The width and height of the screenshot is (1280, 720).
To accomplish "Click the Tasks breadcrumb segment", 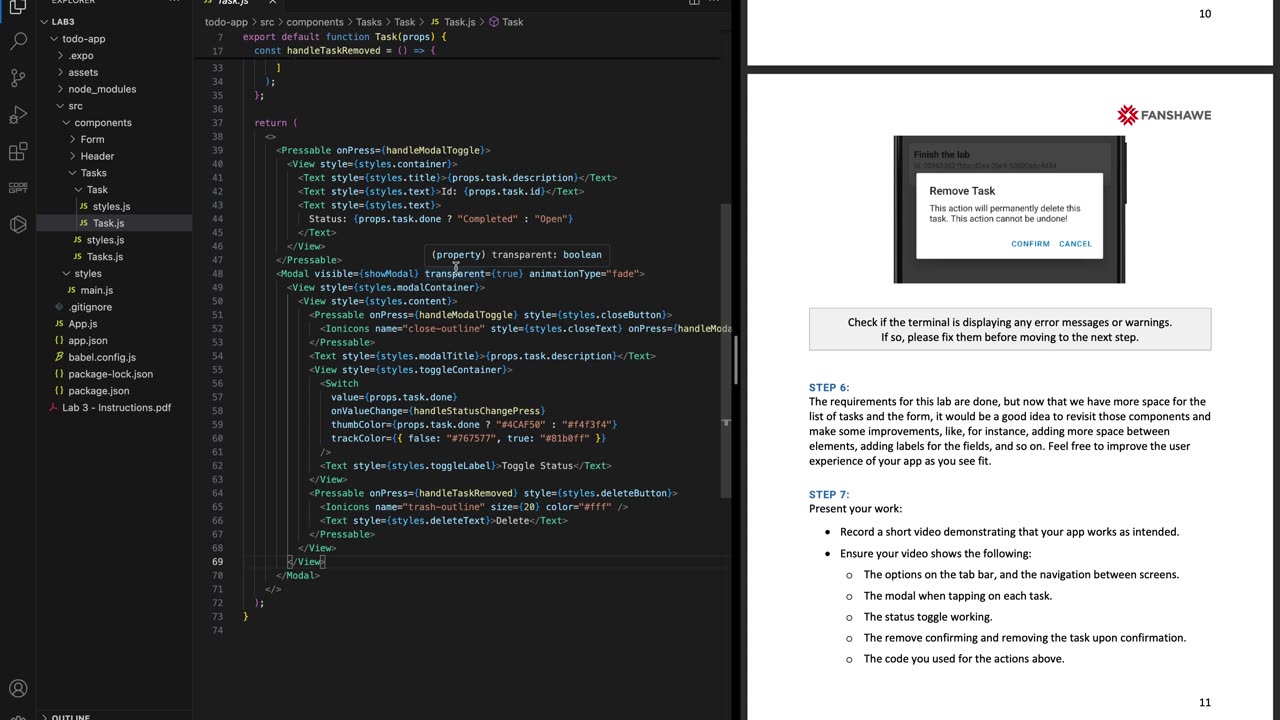I will [369, 22].
